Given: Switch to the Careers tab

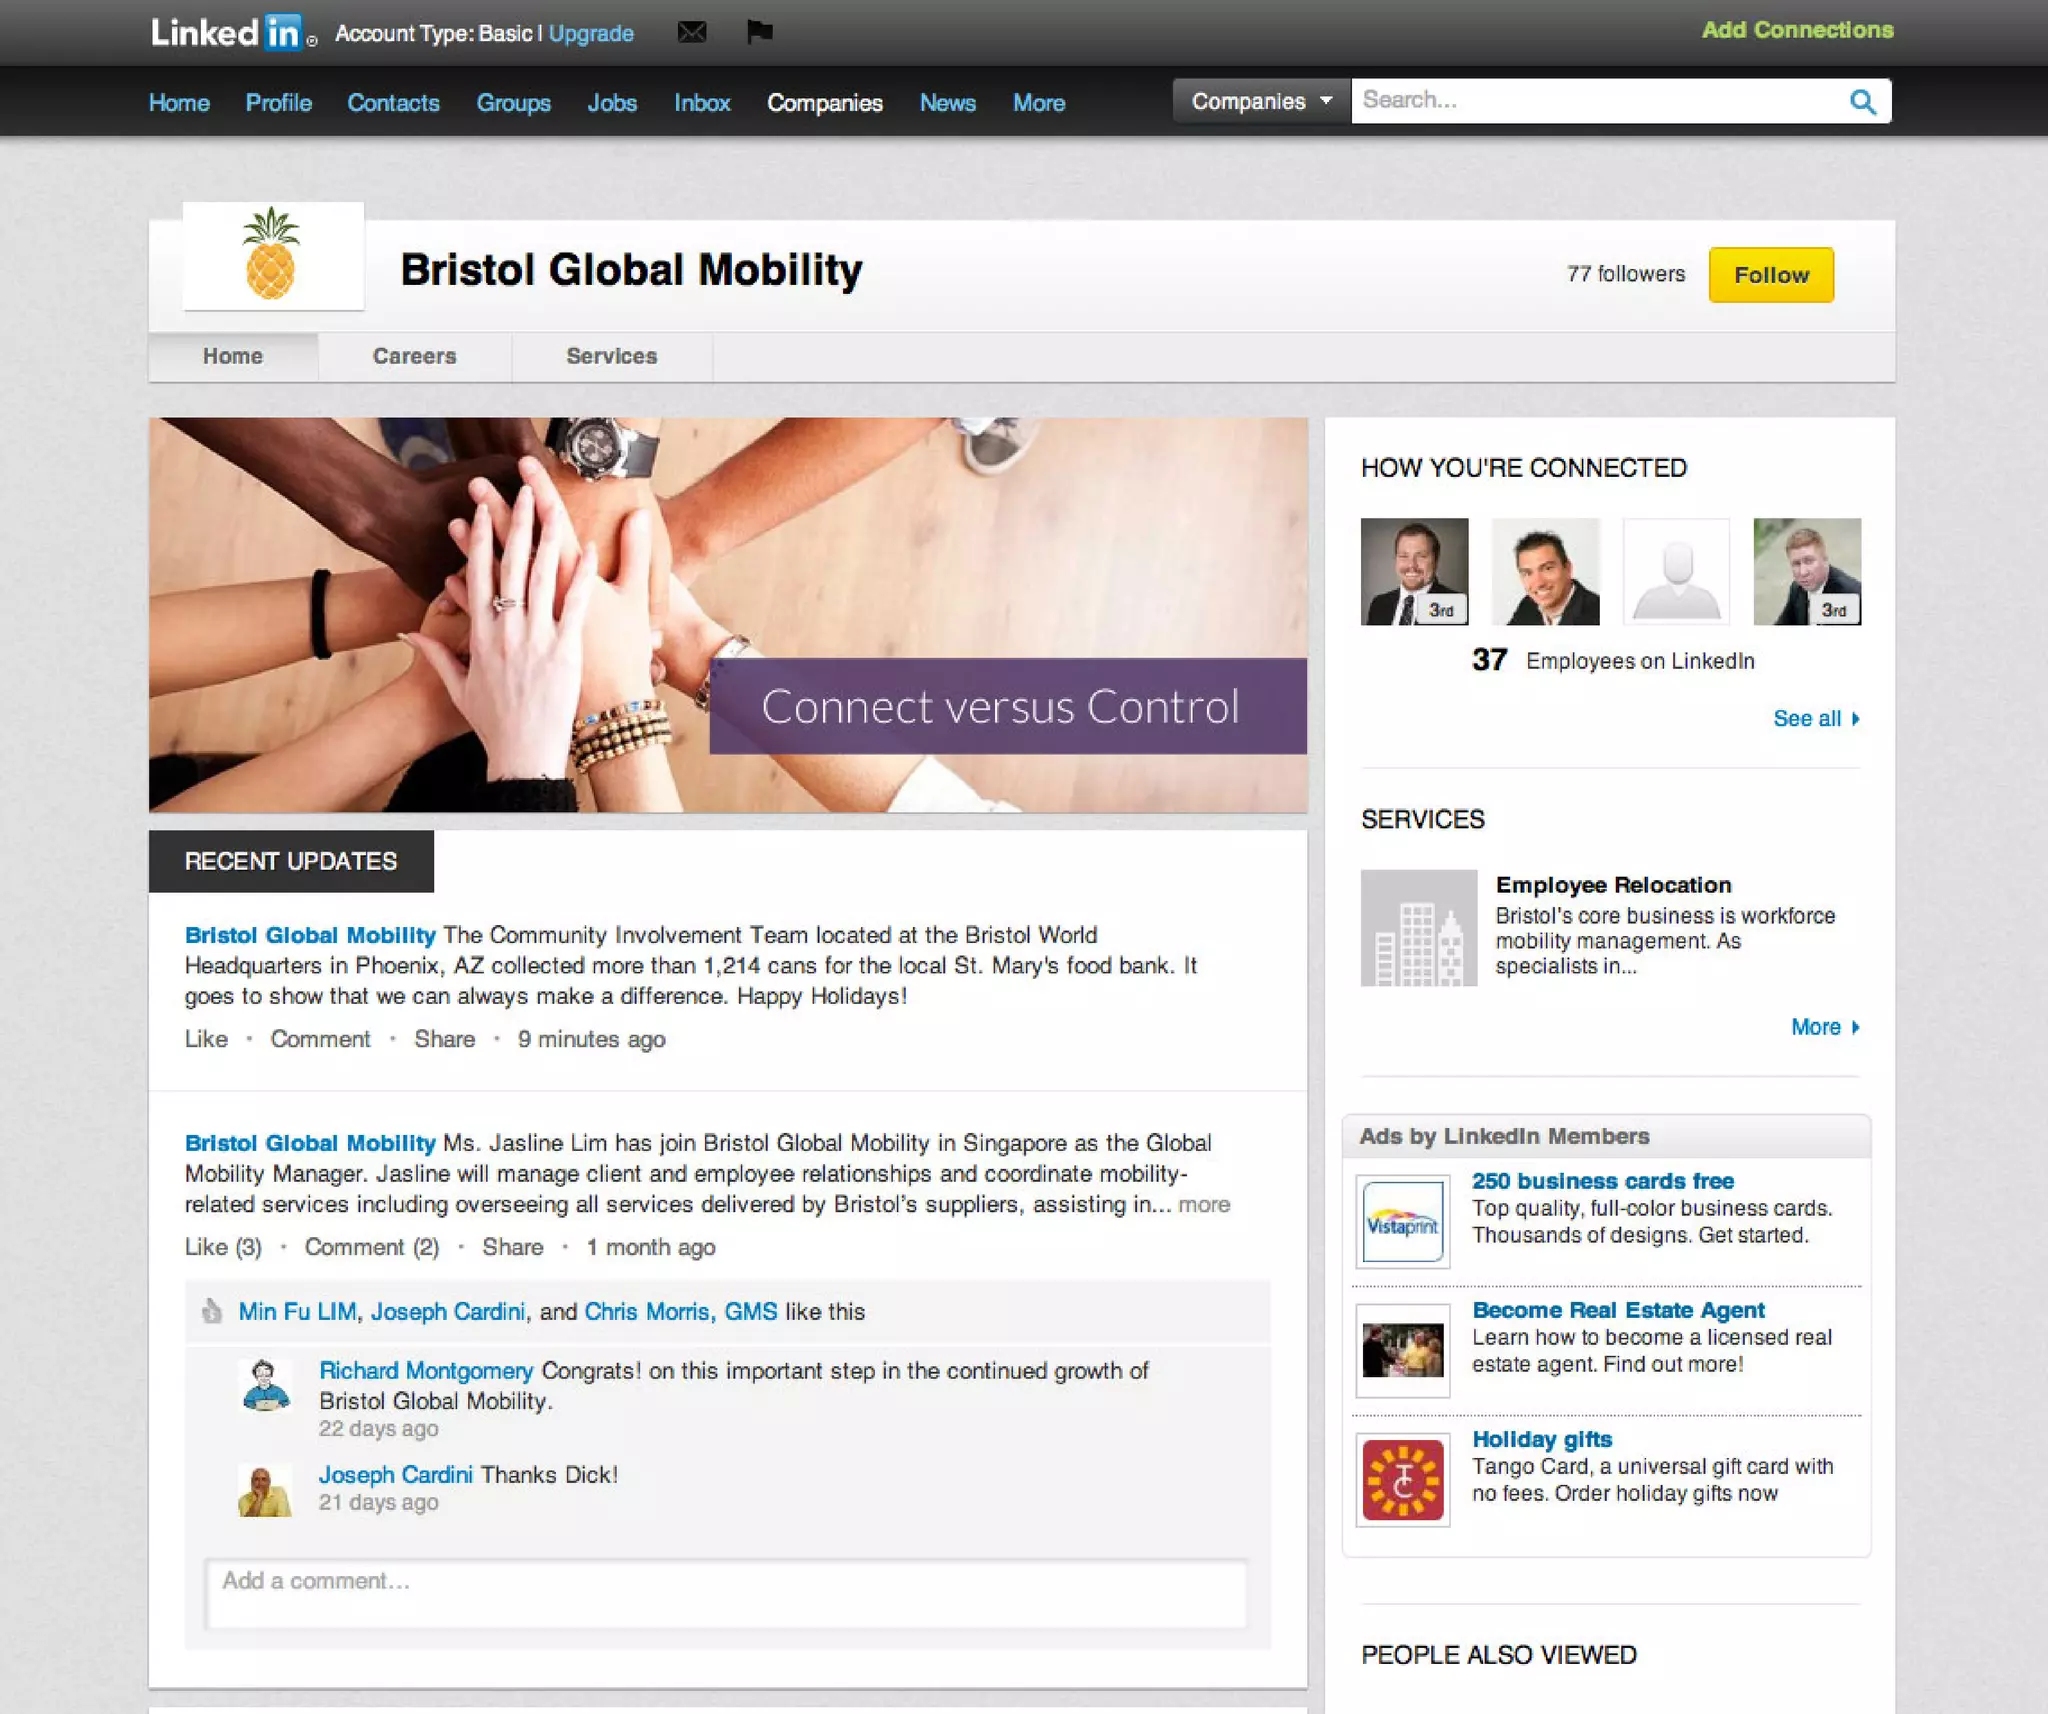Looking at the screenshot, I should click(x=414, y=356).
